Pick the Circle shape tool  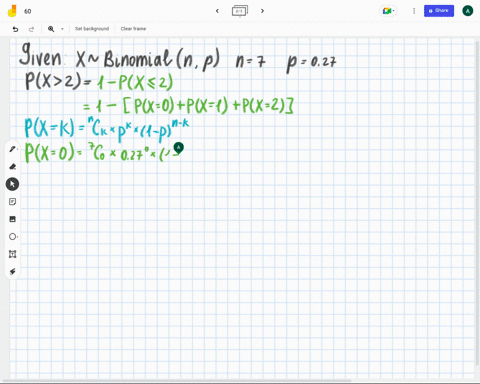[x=12, y=237]
